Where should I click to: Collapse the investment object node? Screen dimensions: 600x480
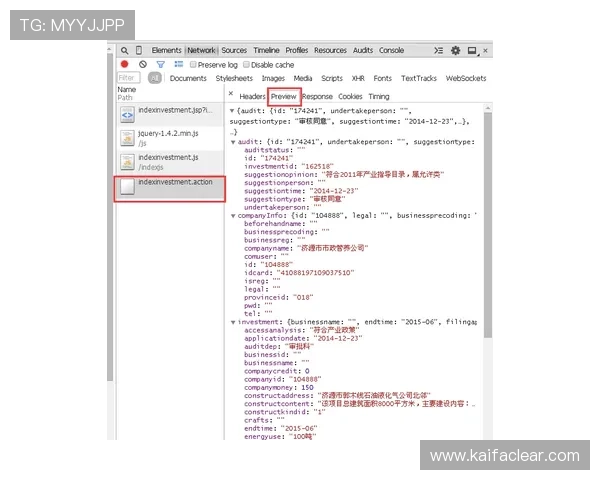click(233, 322)
